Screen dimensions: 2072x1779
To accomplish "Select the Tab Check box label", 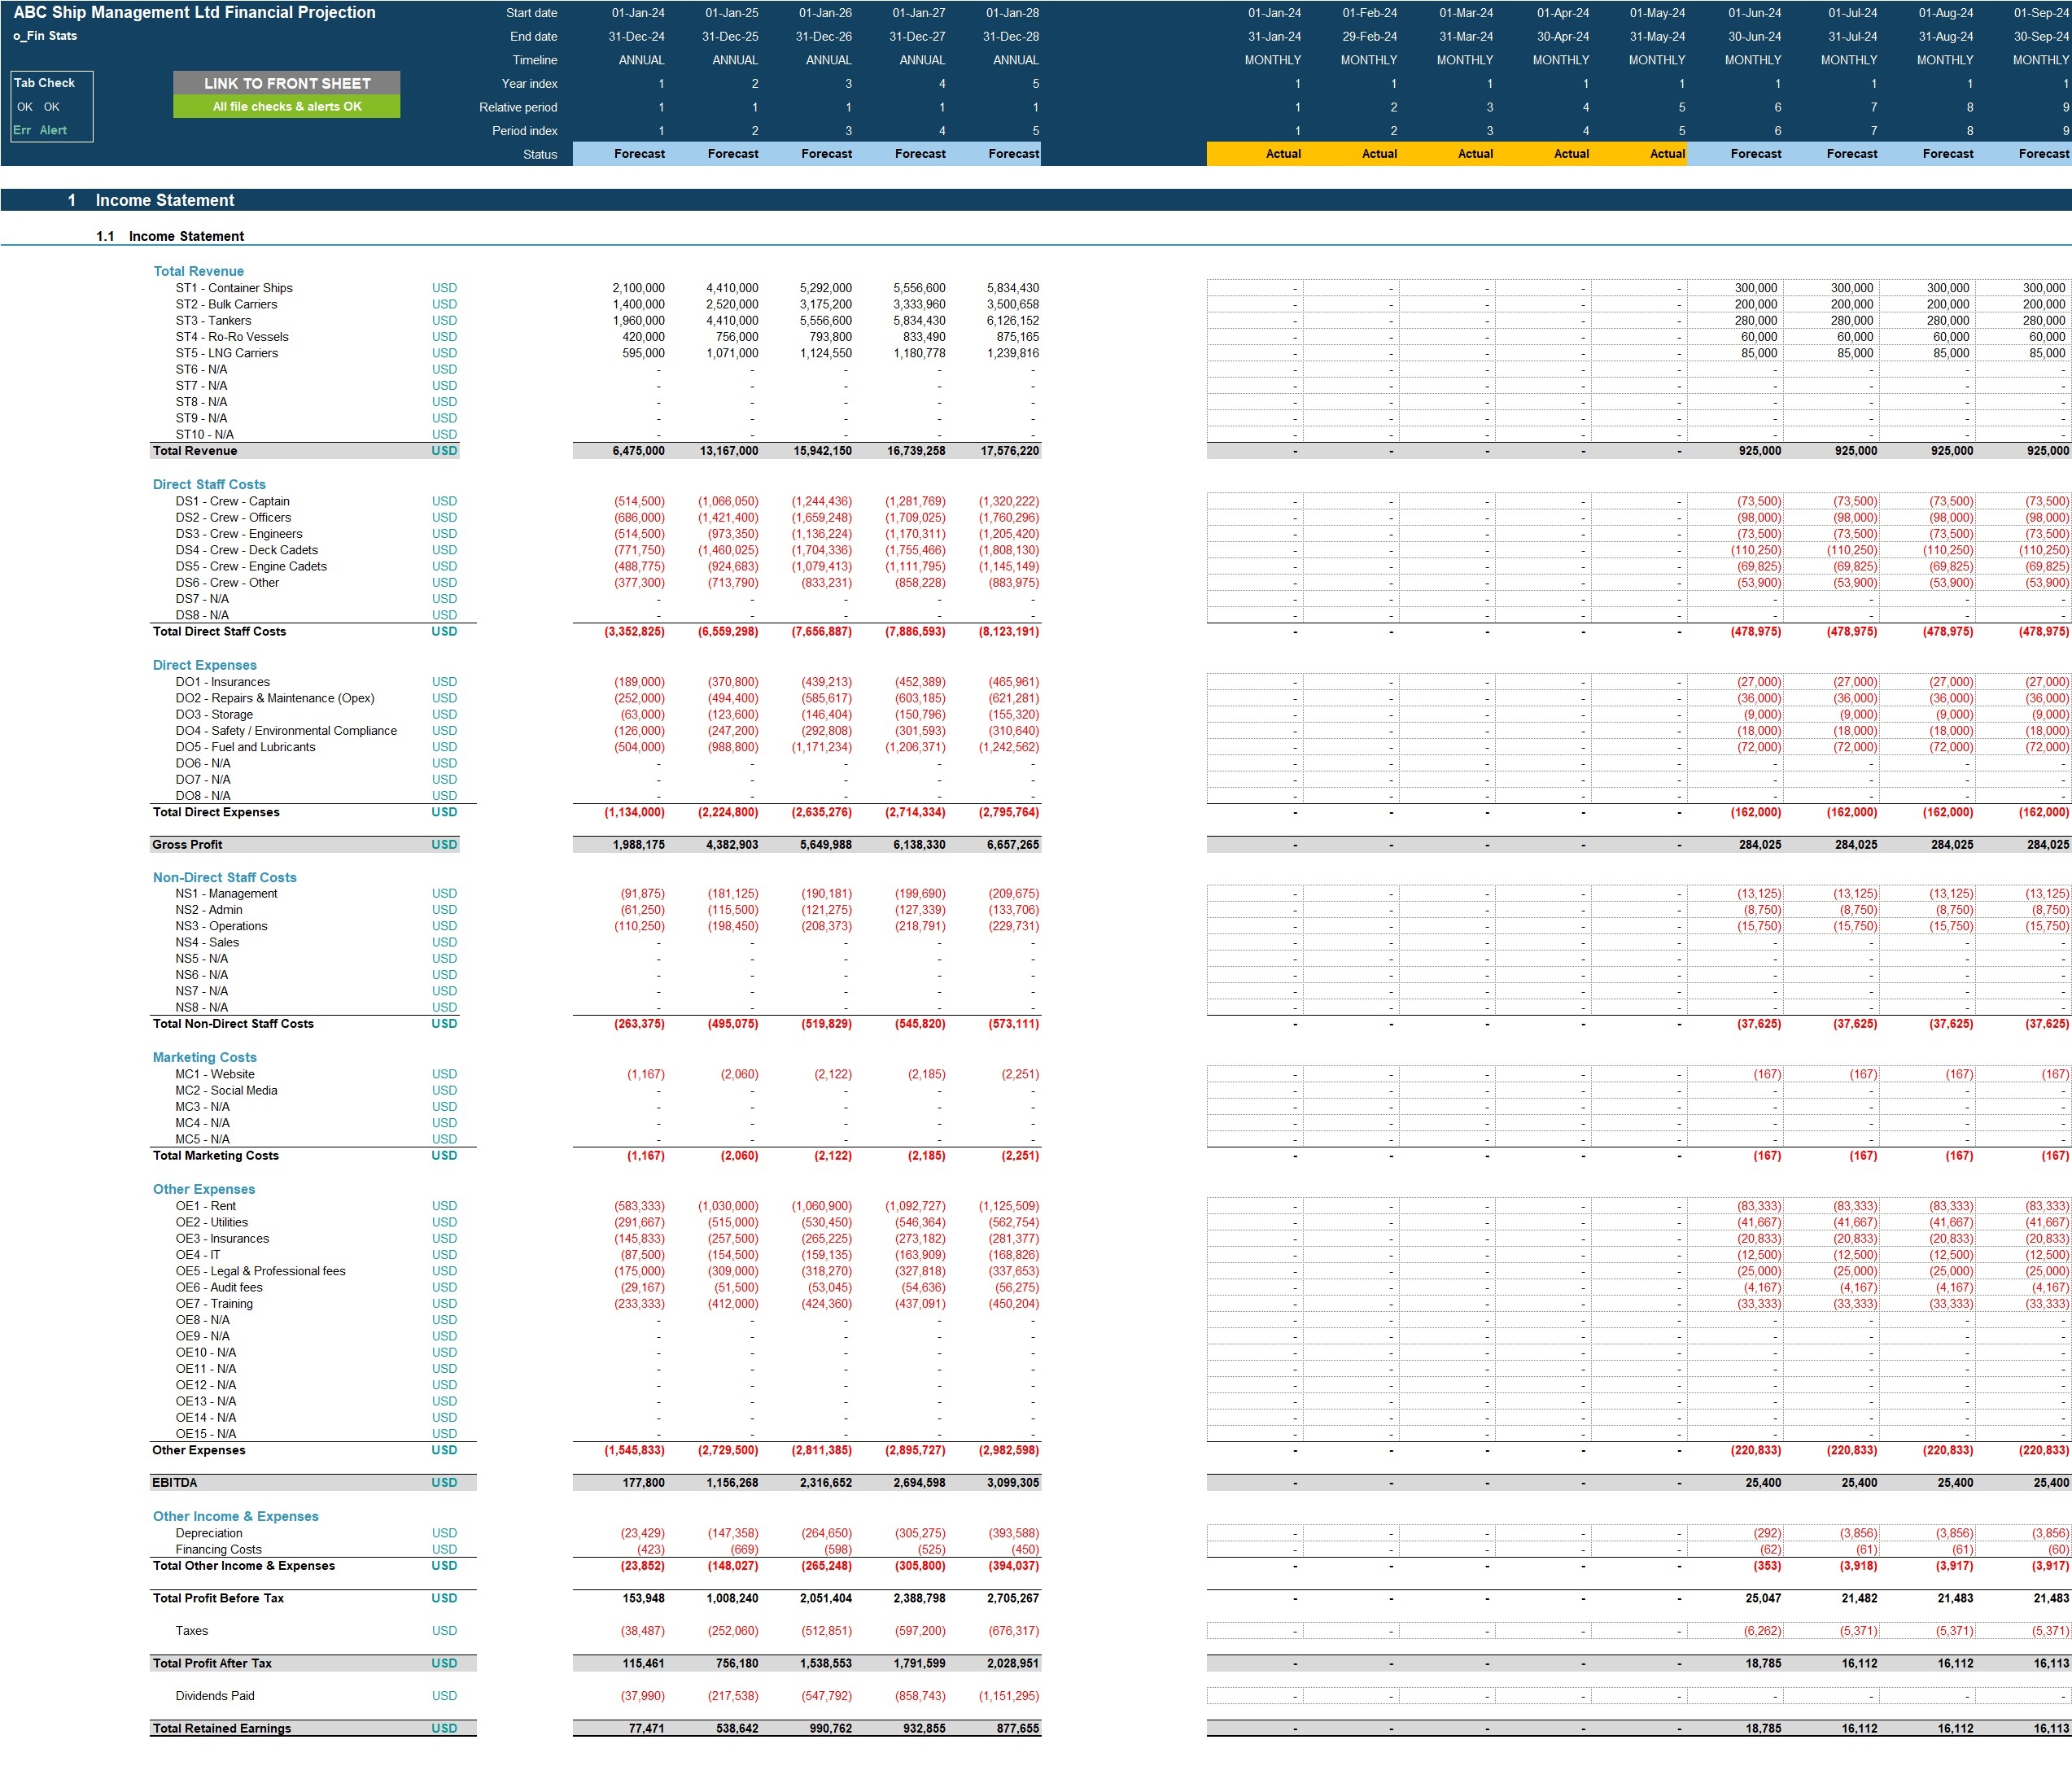I will tap(44, 83).
